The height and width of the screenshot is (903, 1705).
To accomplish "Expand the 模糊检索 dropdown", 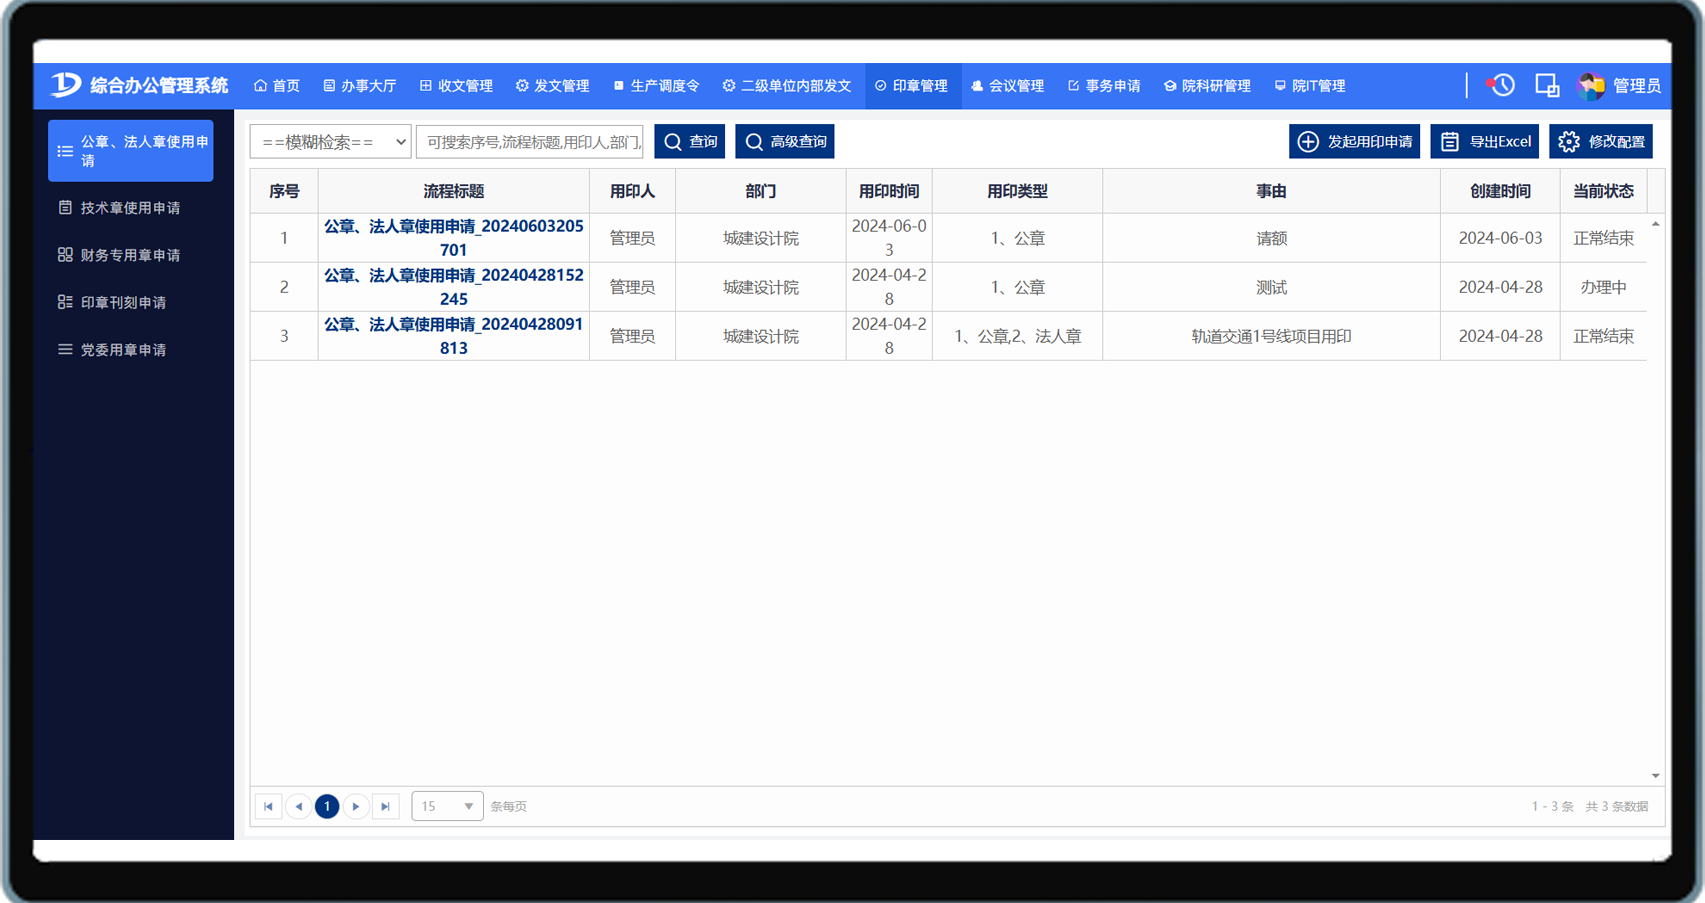I will pyautogui.click(x=330, y=142).
